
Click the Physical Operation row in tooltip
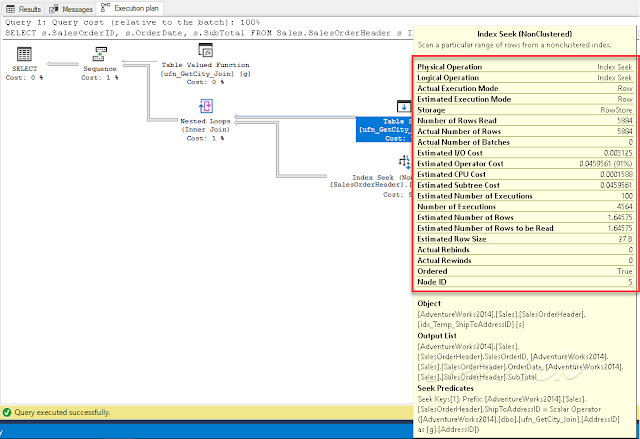point(524,67)
